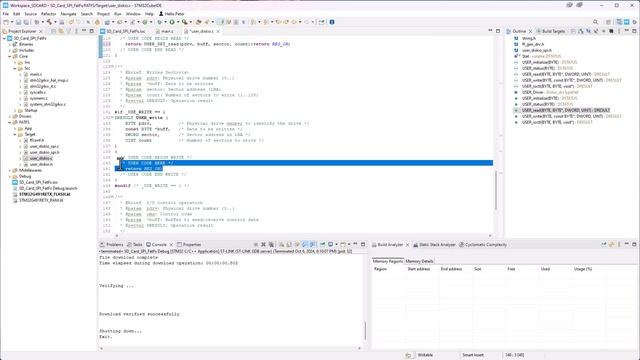640x360 pixels.
Task: Maximize the code editor area
Action: tap(498, 31)
